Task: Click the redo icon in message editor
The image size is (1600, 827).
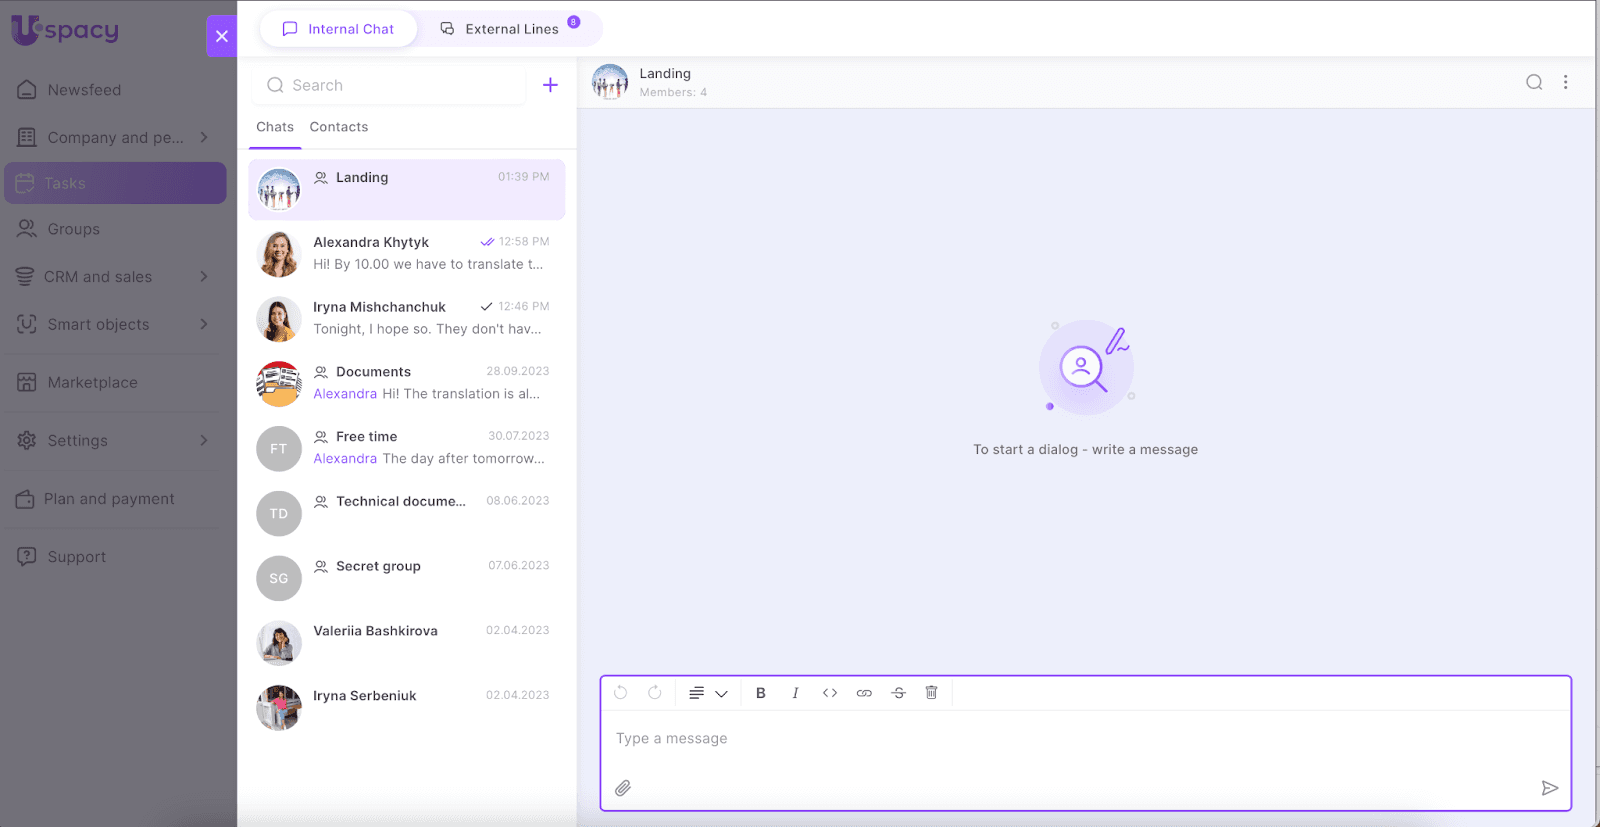Action: tap(655, 693)
